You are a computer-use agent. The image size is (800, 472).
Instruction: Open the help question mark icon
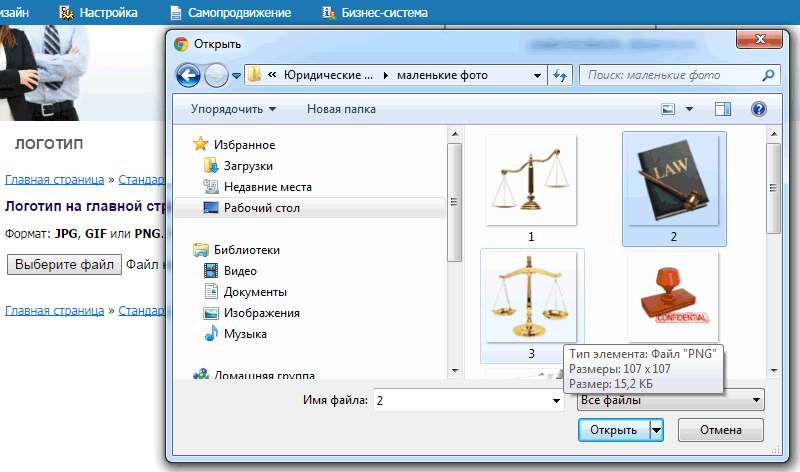[758, 109]
